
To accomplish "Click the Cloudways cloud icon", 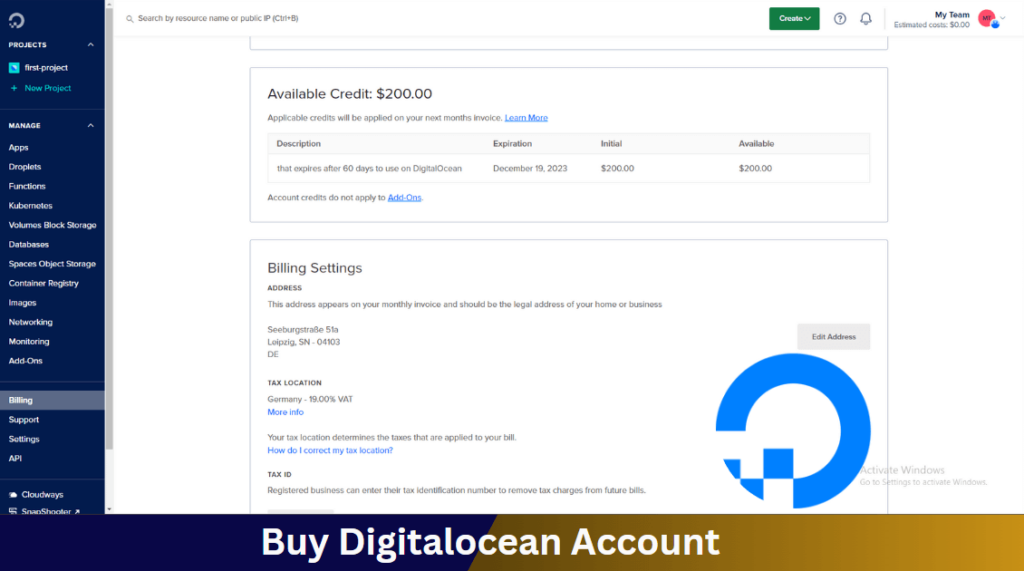I will [x=13, y=495].
